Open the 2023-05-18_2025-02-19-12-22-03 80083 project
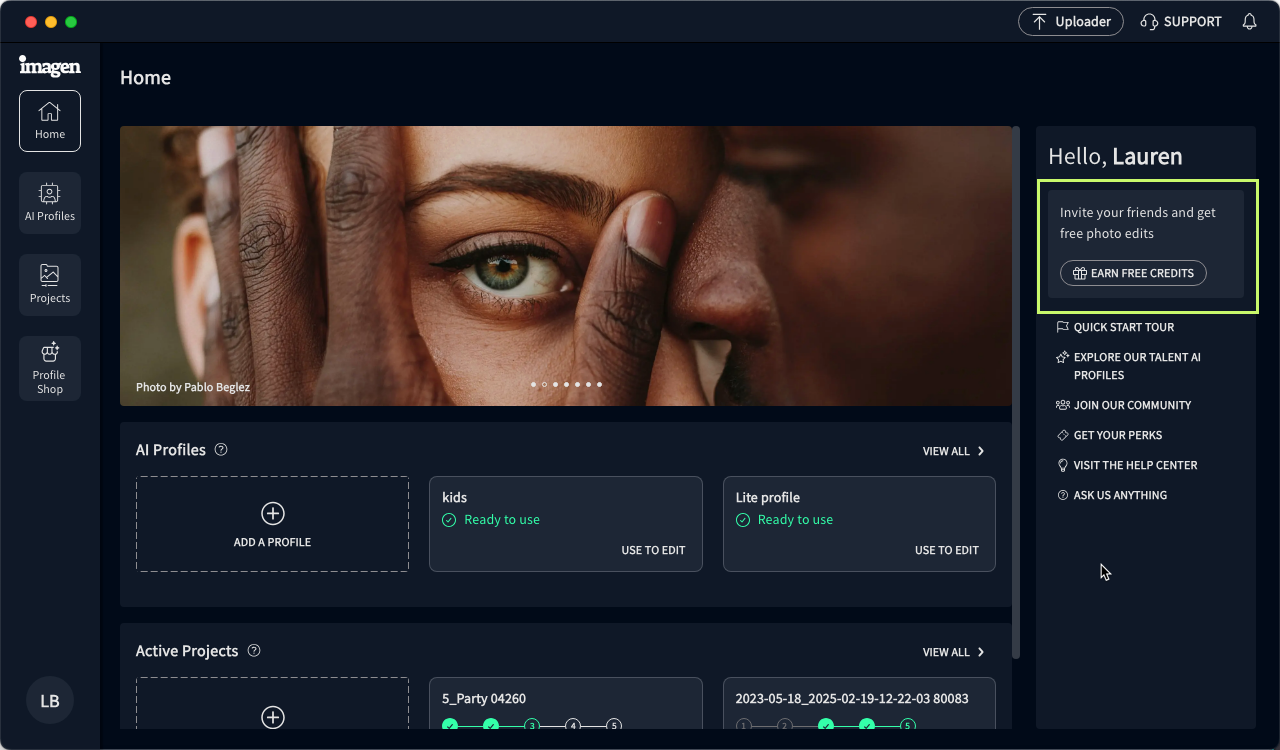 coord(859,704)
